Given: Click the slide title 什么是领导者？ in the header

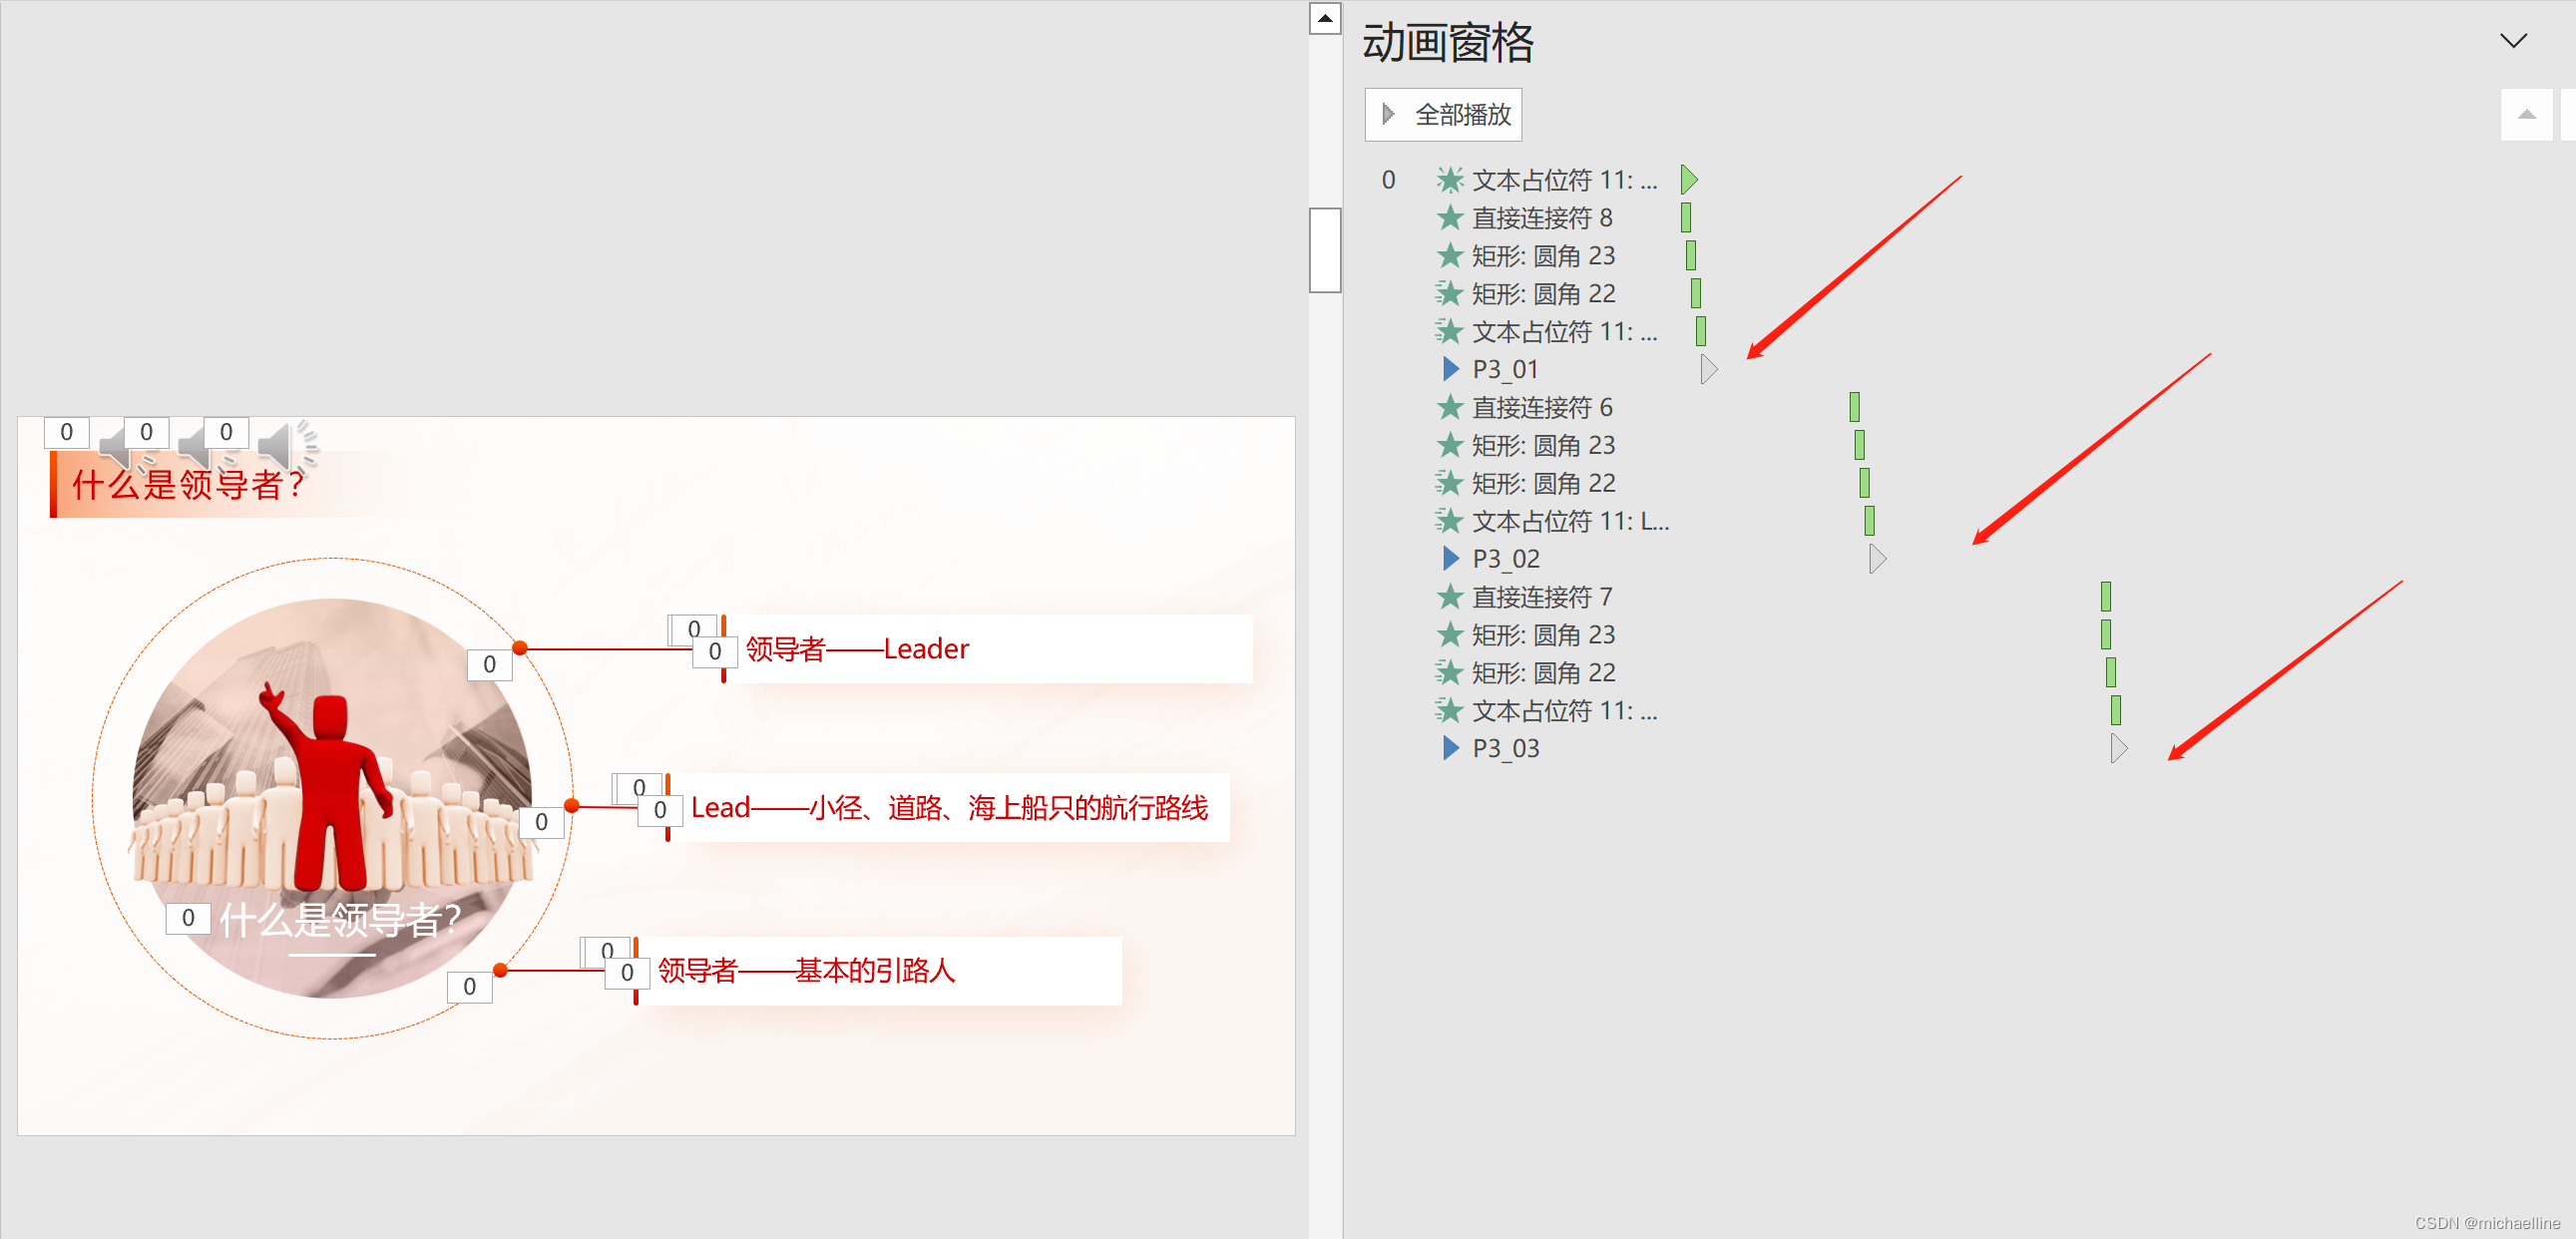Looking at the screenshot, I should (x=188, y=486).
